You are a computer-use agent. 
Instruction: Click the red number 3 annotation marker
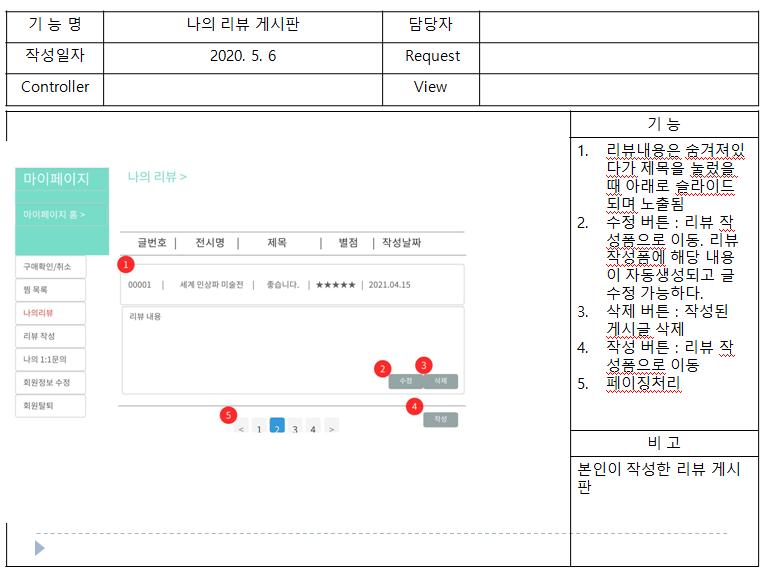[x=424, y=365]
